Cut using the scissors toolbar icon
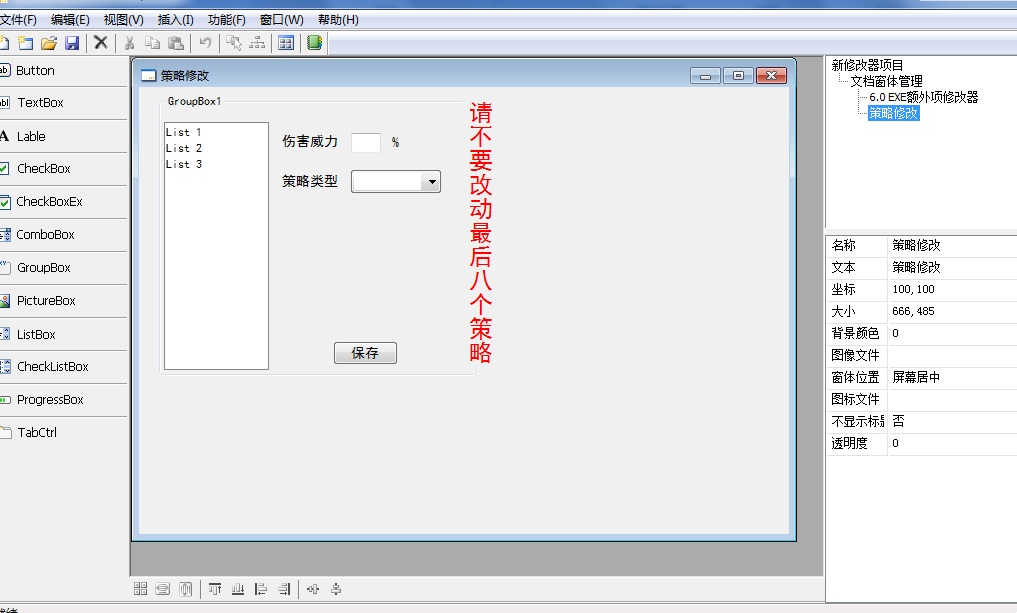The width and height of the screenshot is (1017, 613). (129, 43)
